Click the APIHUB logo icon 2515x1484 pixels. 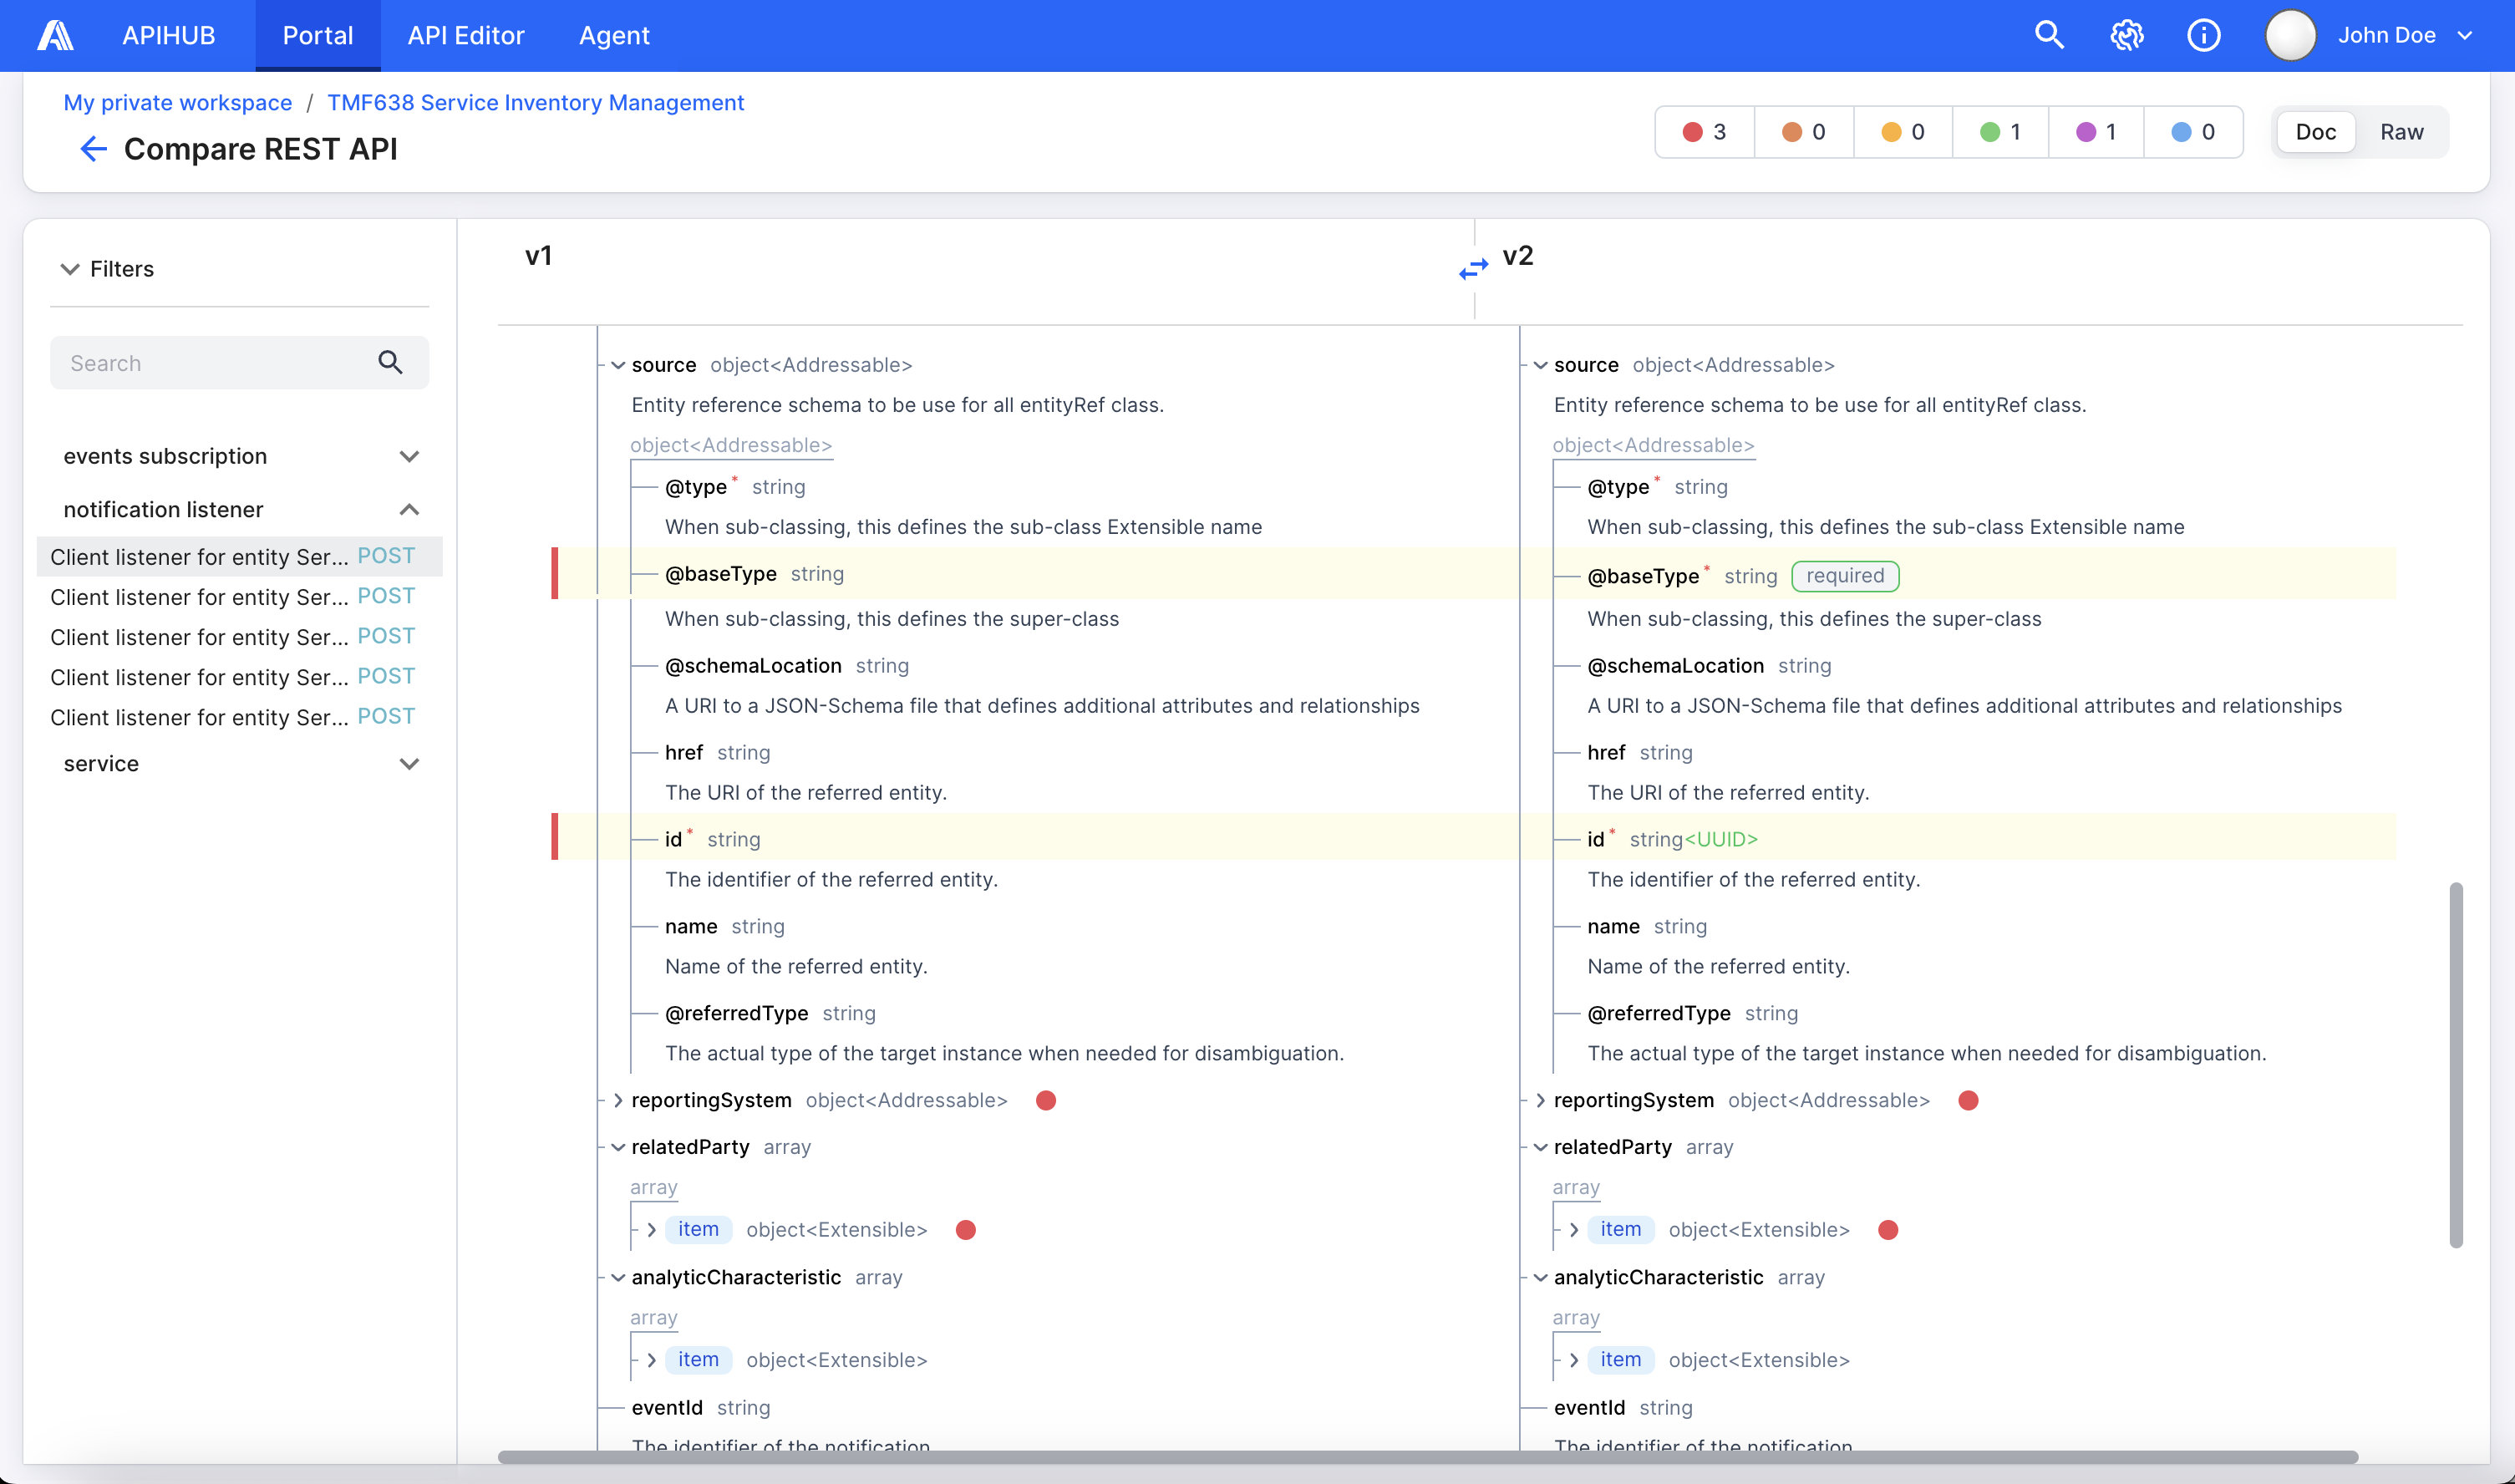pyautogui.click(x=55, y=35)
